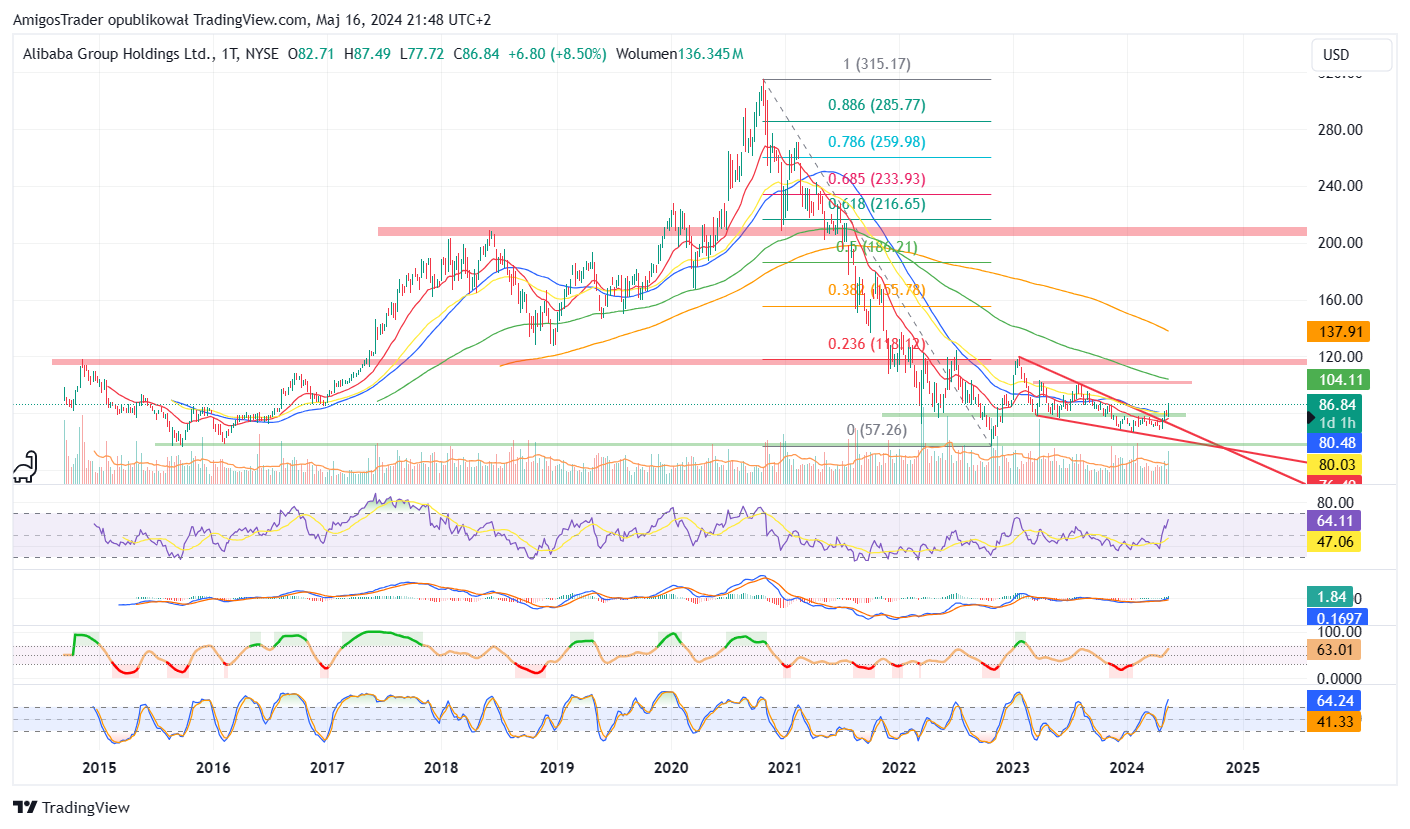Open the USD currency selector
The image size is (1410, 829).
[1351, 55]
